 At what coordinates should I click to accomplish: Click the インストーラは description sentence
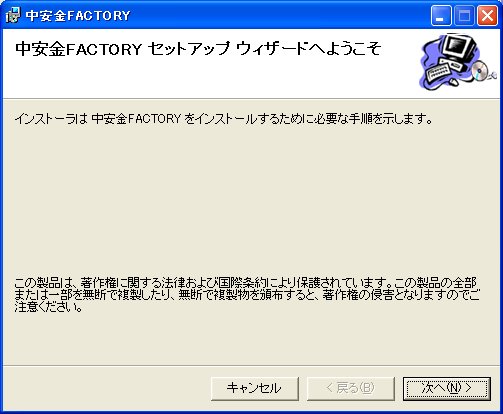[224, 119]
